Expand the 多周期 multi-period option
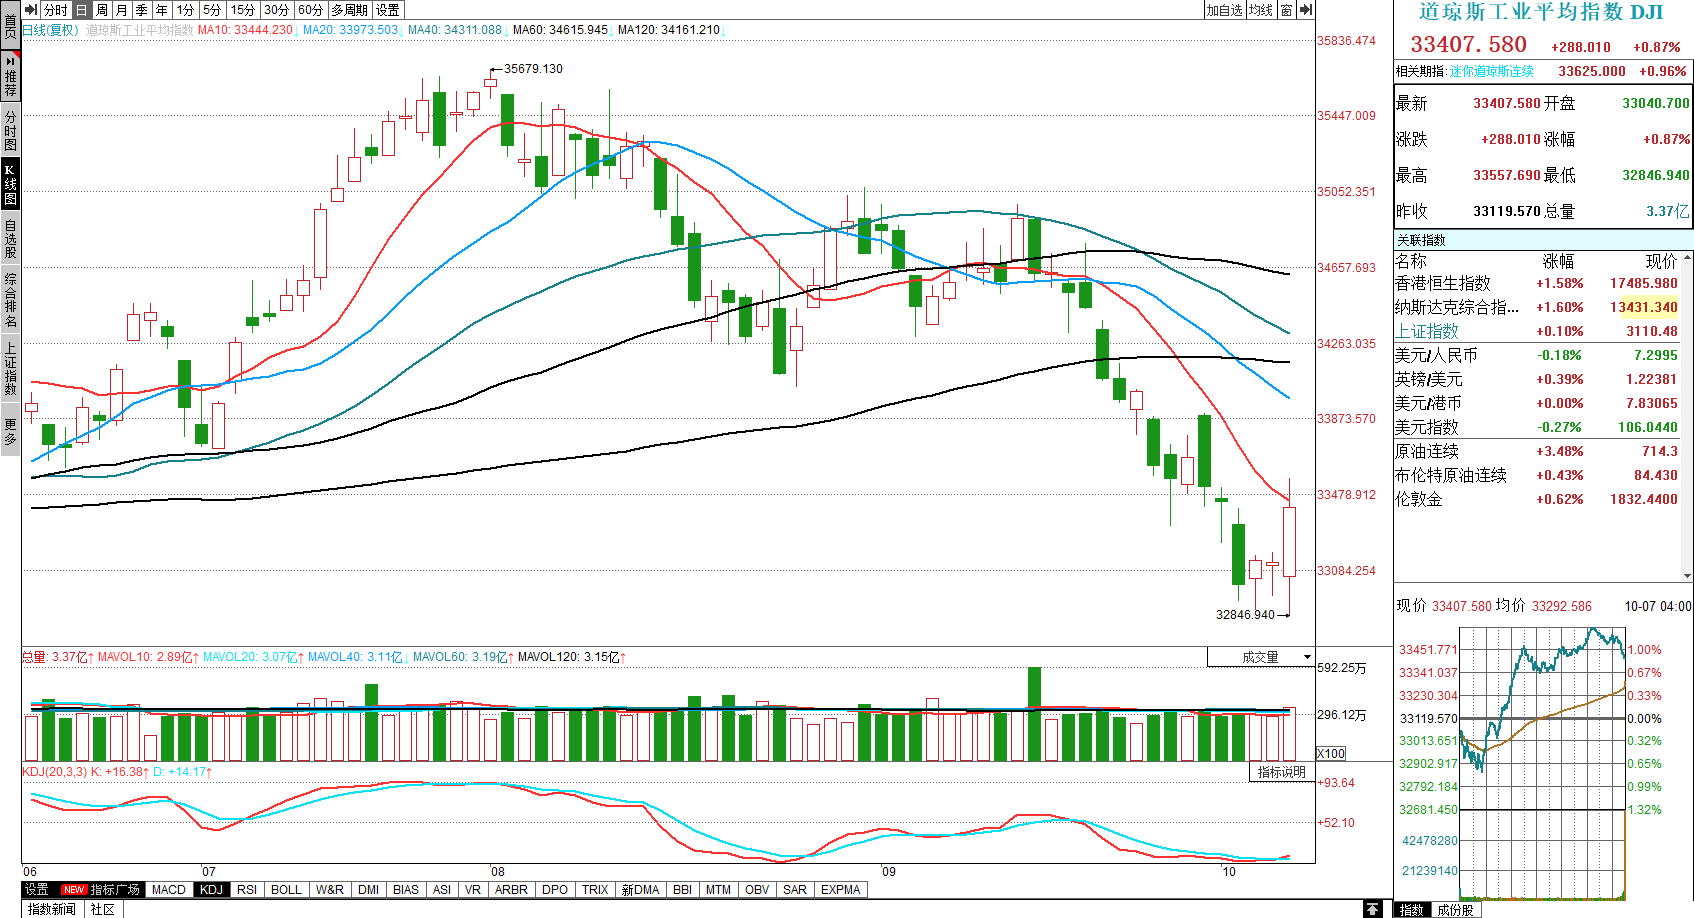 pos(350,10)
